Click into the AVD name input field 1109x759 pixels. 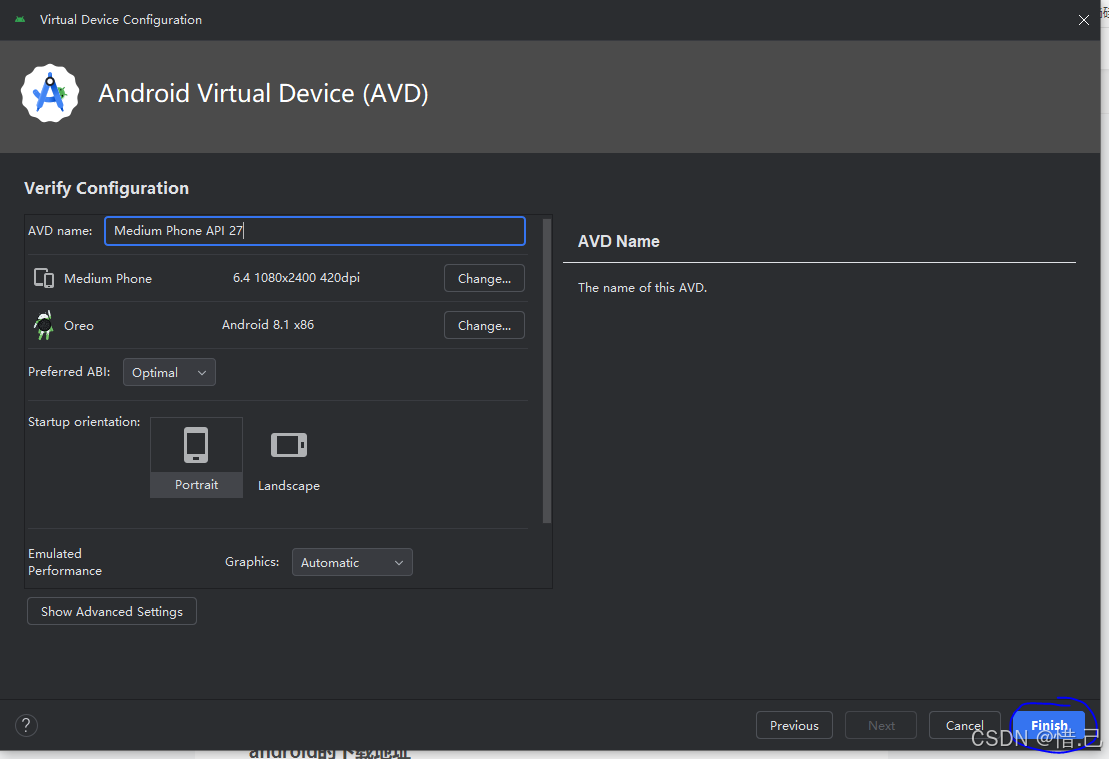click(315, 231)
